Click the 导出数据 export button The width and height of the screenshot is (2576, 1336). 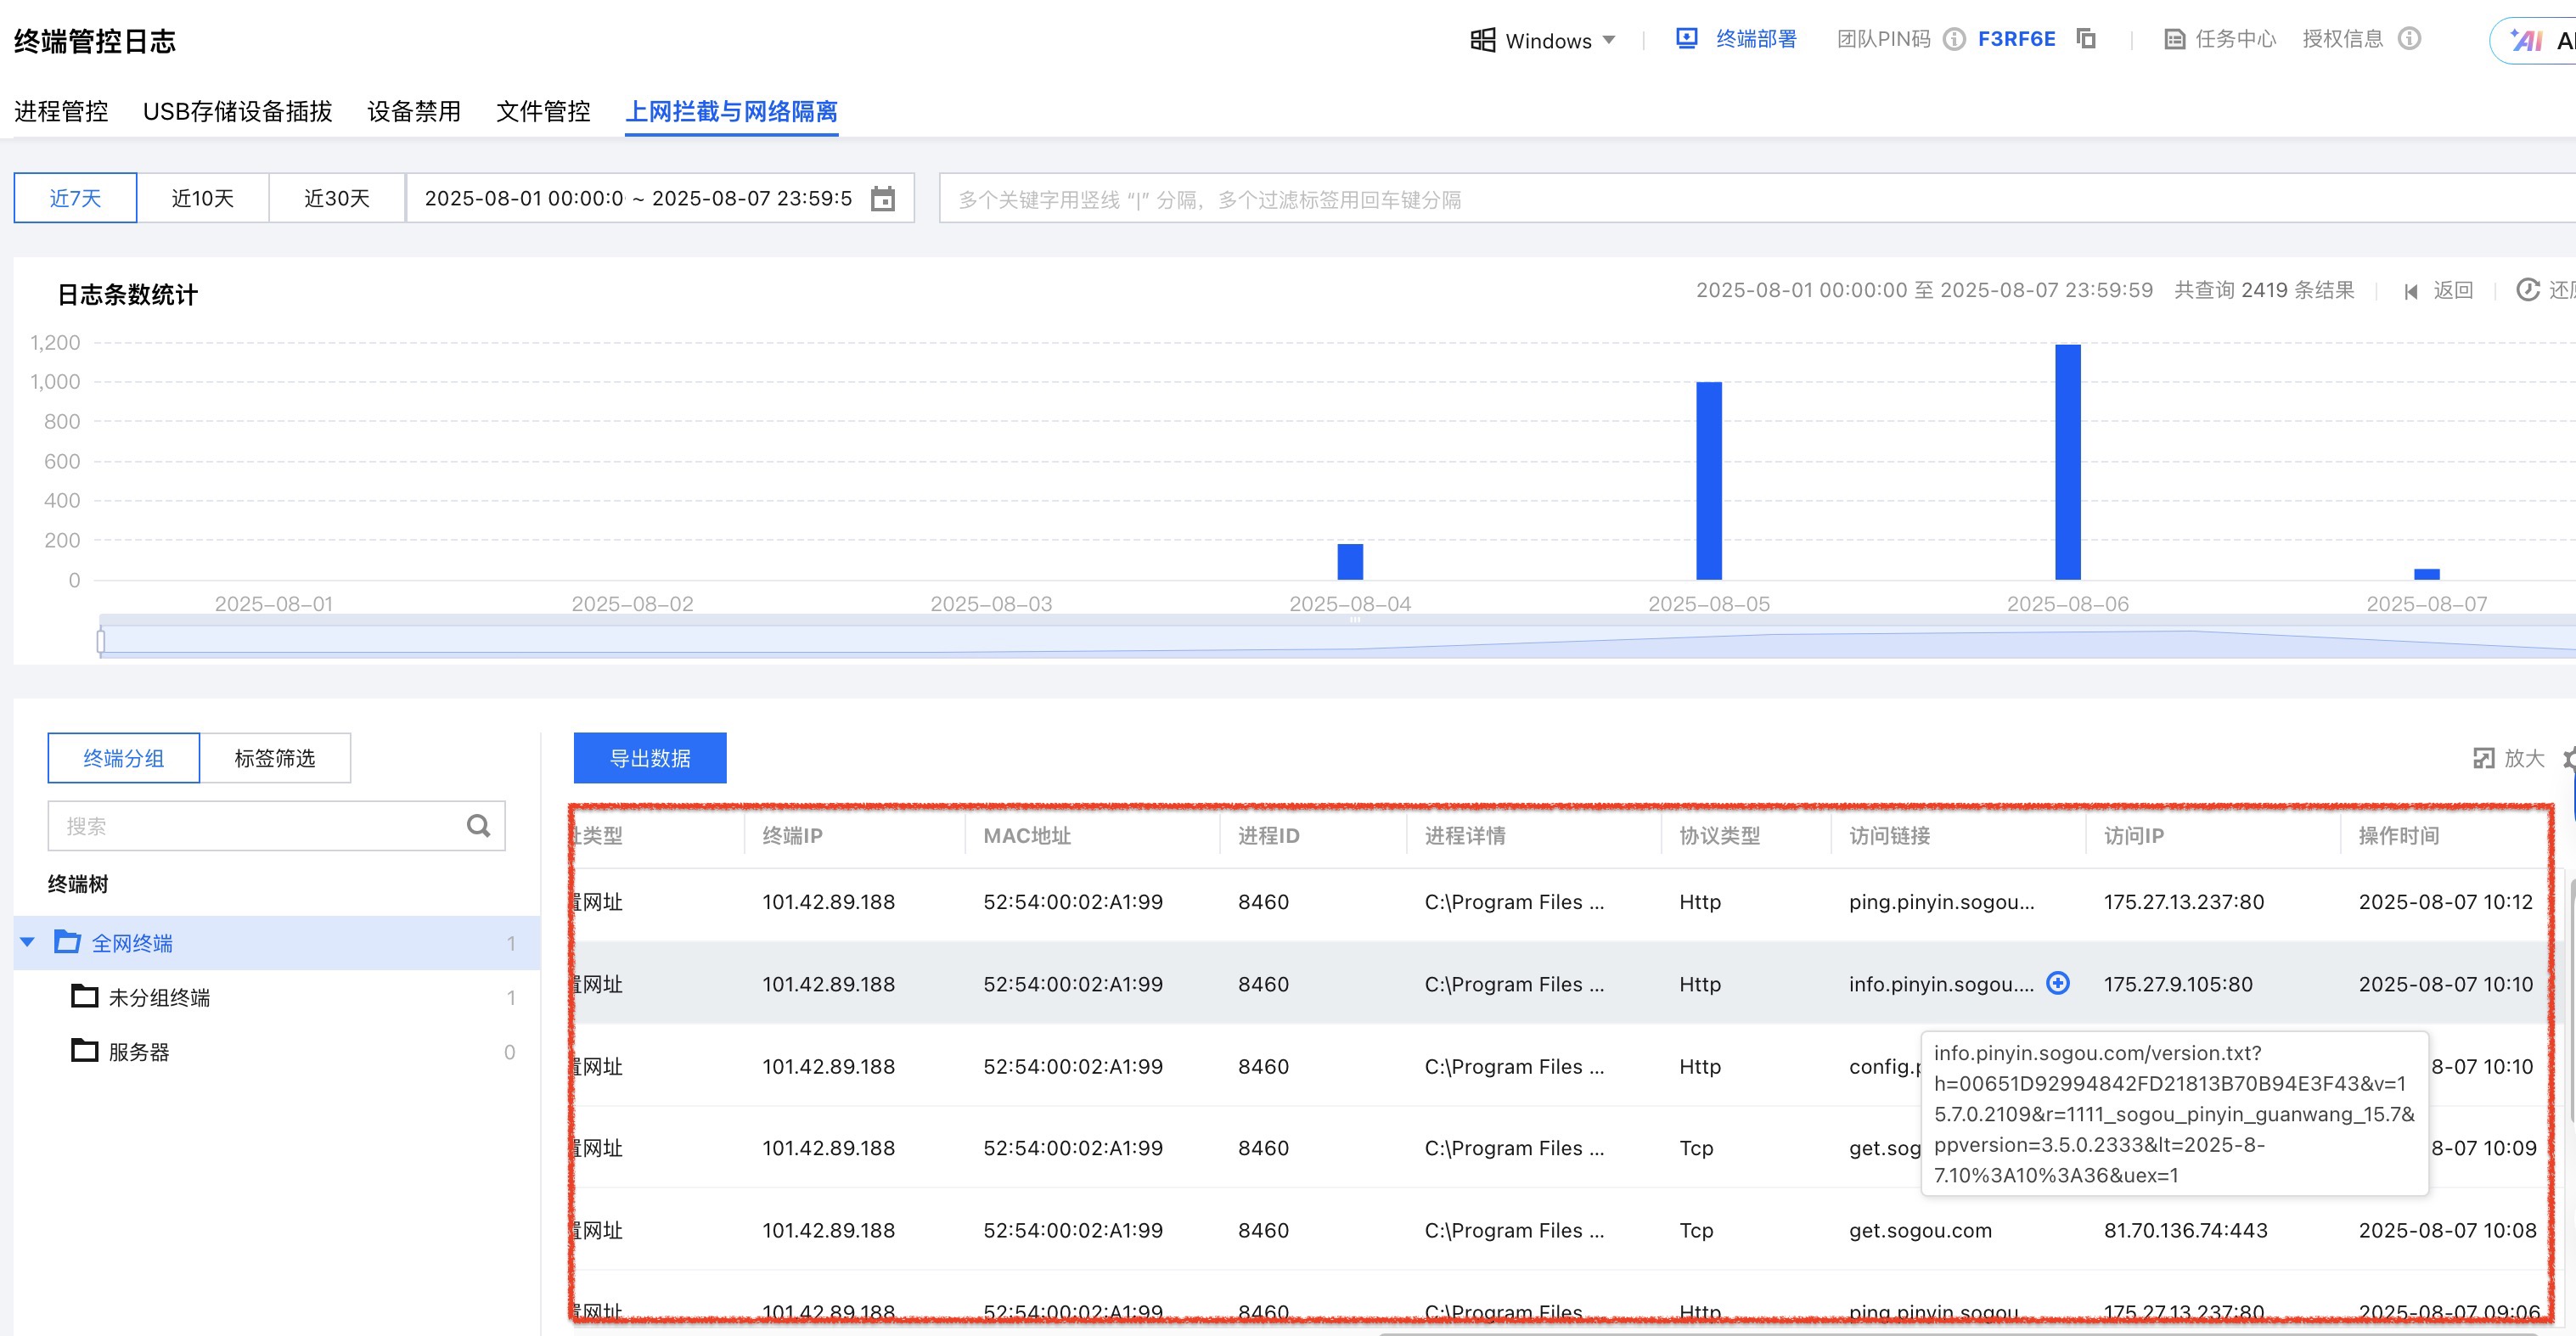(x=650, y=758)
